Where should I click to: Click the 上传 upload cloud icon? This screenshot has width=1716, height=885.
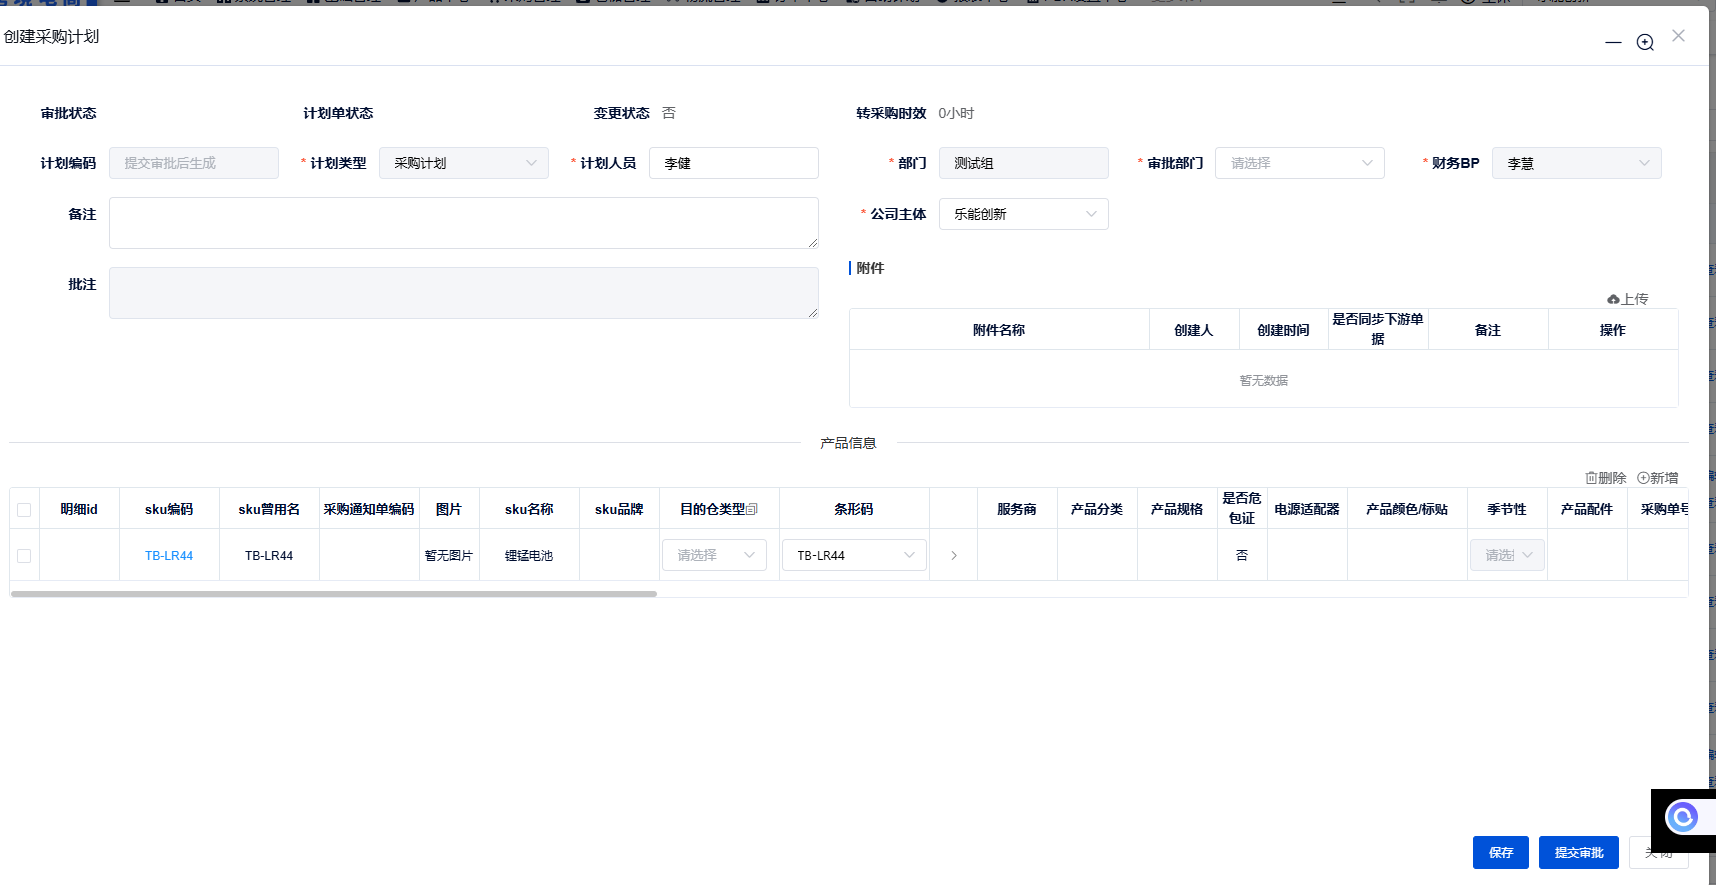[x=1613, y=300]
